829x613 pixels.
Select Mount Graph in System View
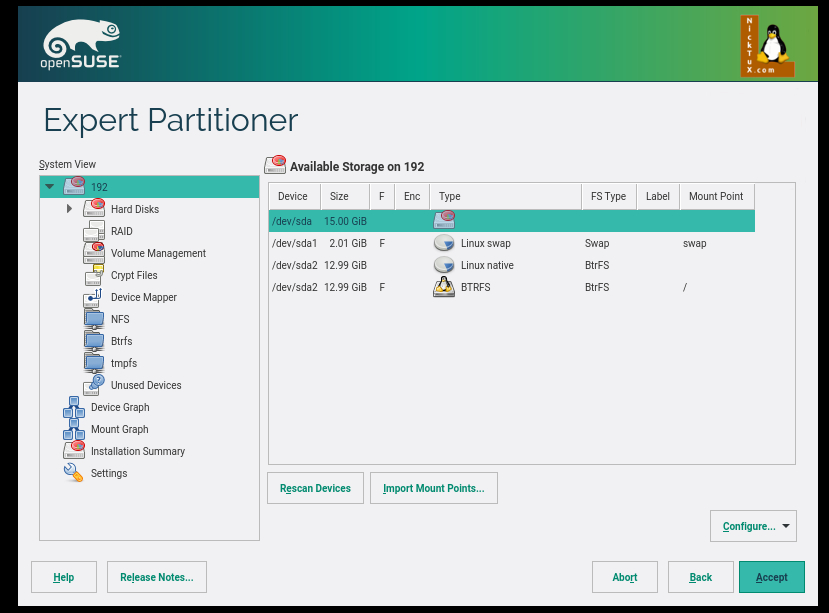(119, 430)
